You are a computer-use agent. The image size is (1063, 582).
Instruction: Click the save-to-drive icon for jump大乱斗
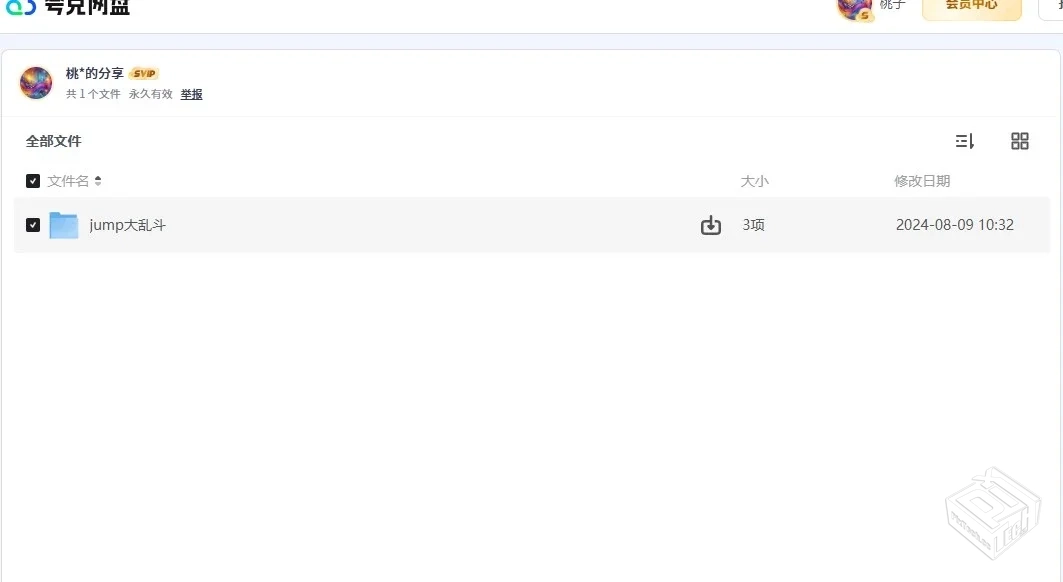coord(711,225)
